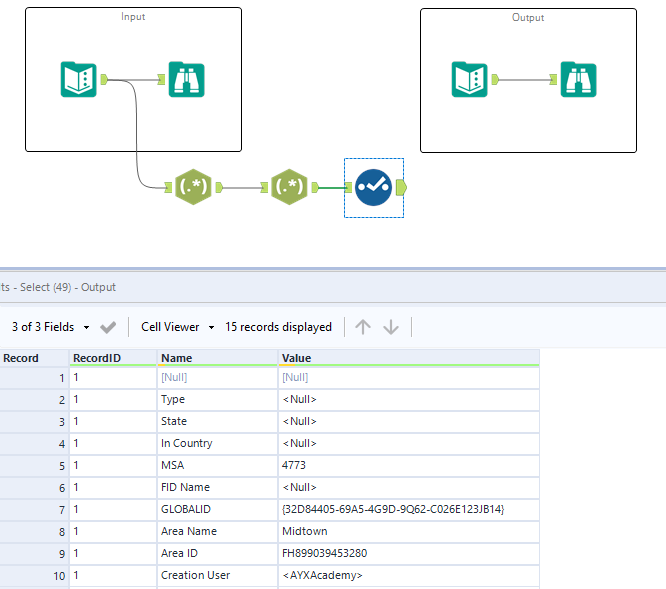Click the first RegEx tool on canvas
Screen dimensions: 666x589
[x=194, y=186]
